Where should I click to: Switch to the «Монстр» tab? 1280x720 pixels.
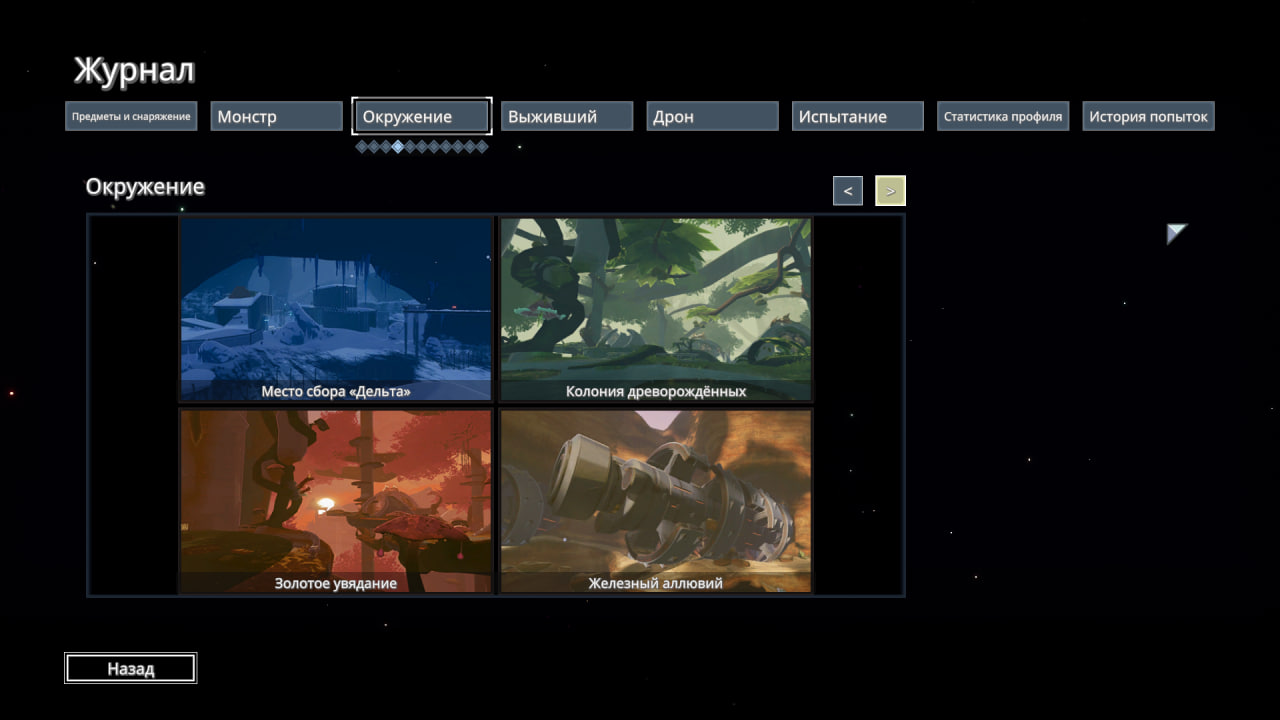[277, 116]
